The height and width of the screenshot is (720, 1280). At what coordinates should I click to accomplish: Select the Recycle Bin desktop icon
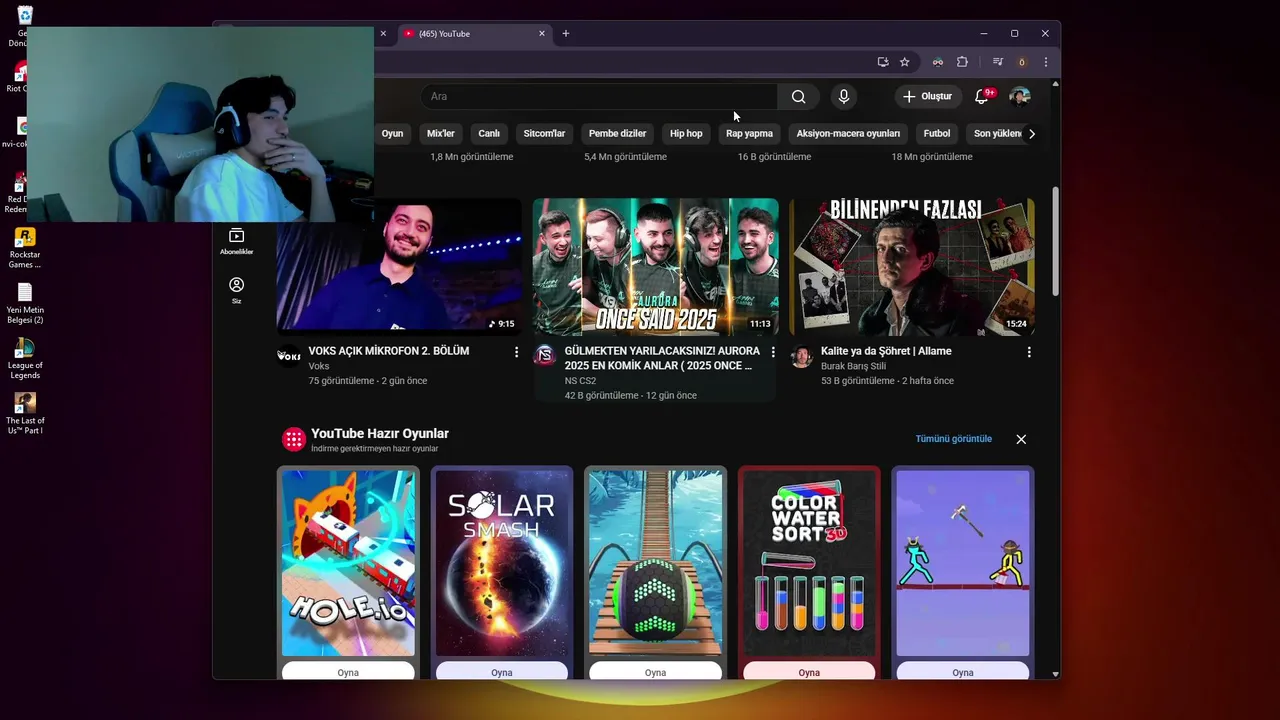24,26
